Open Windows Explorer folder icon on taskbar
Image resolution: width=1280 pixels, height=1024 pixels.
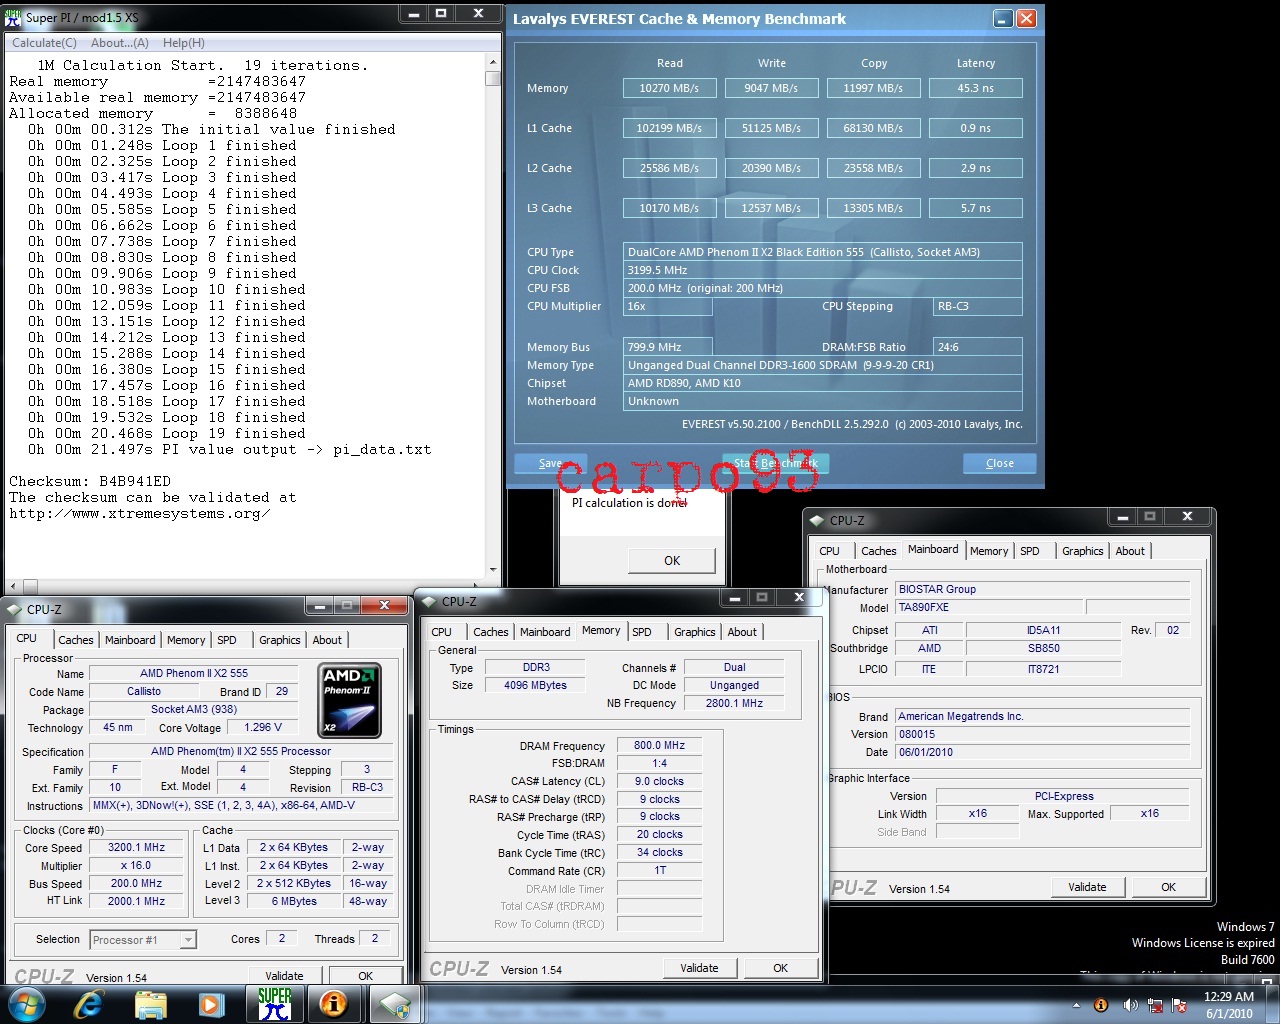point(150,1004)
